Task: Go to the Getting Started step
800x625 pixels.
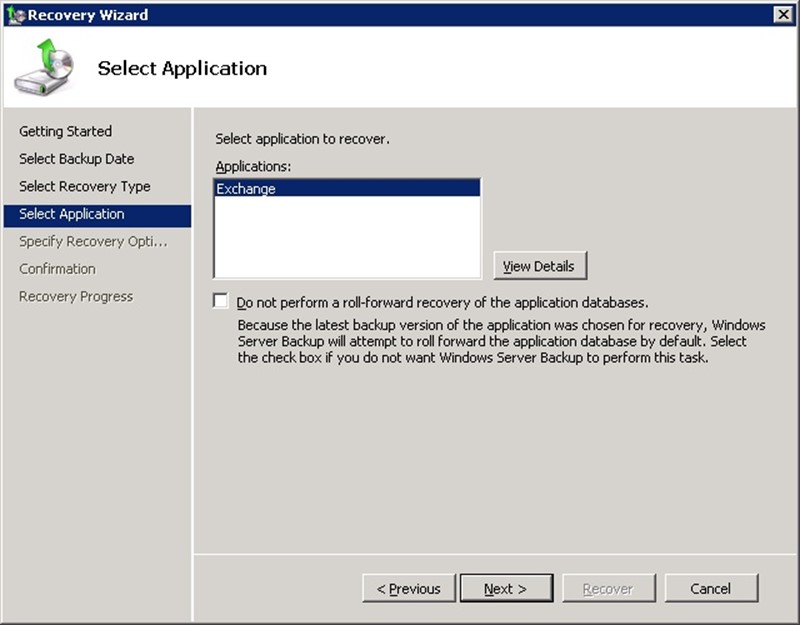Action: click(x=65, y=131)
